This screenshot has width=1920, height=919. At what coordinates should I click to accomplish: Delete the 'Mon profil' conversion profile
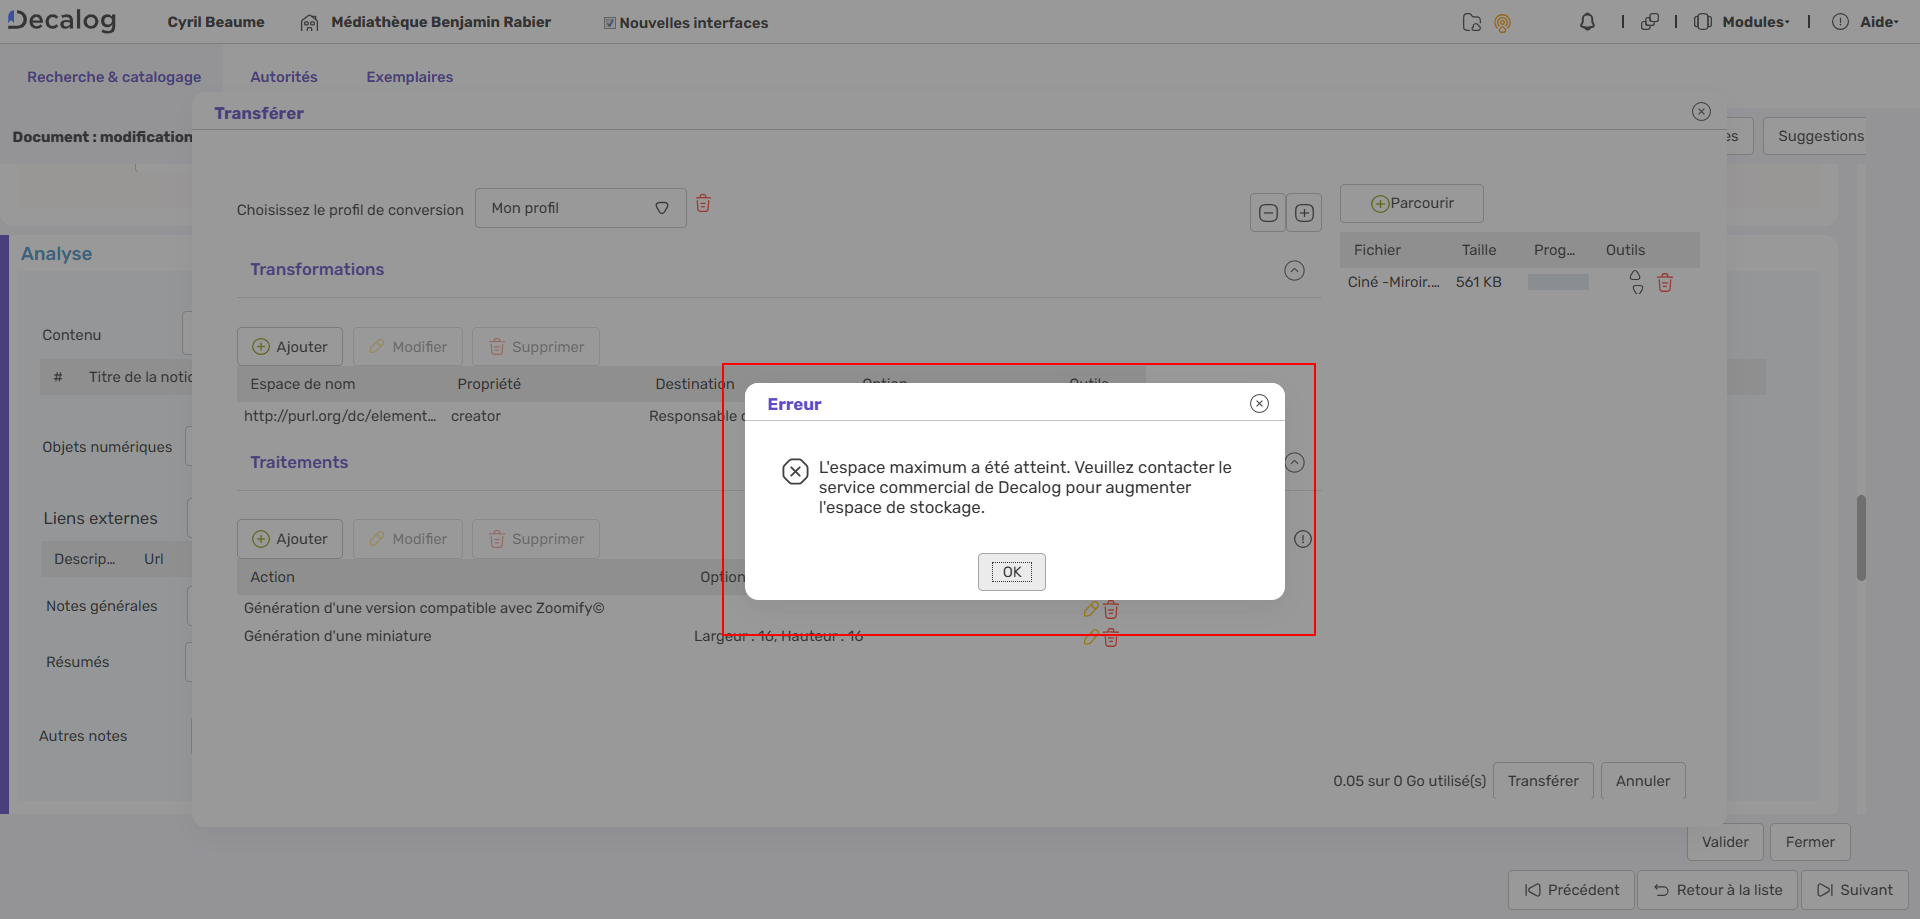tap(703, 204)
